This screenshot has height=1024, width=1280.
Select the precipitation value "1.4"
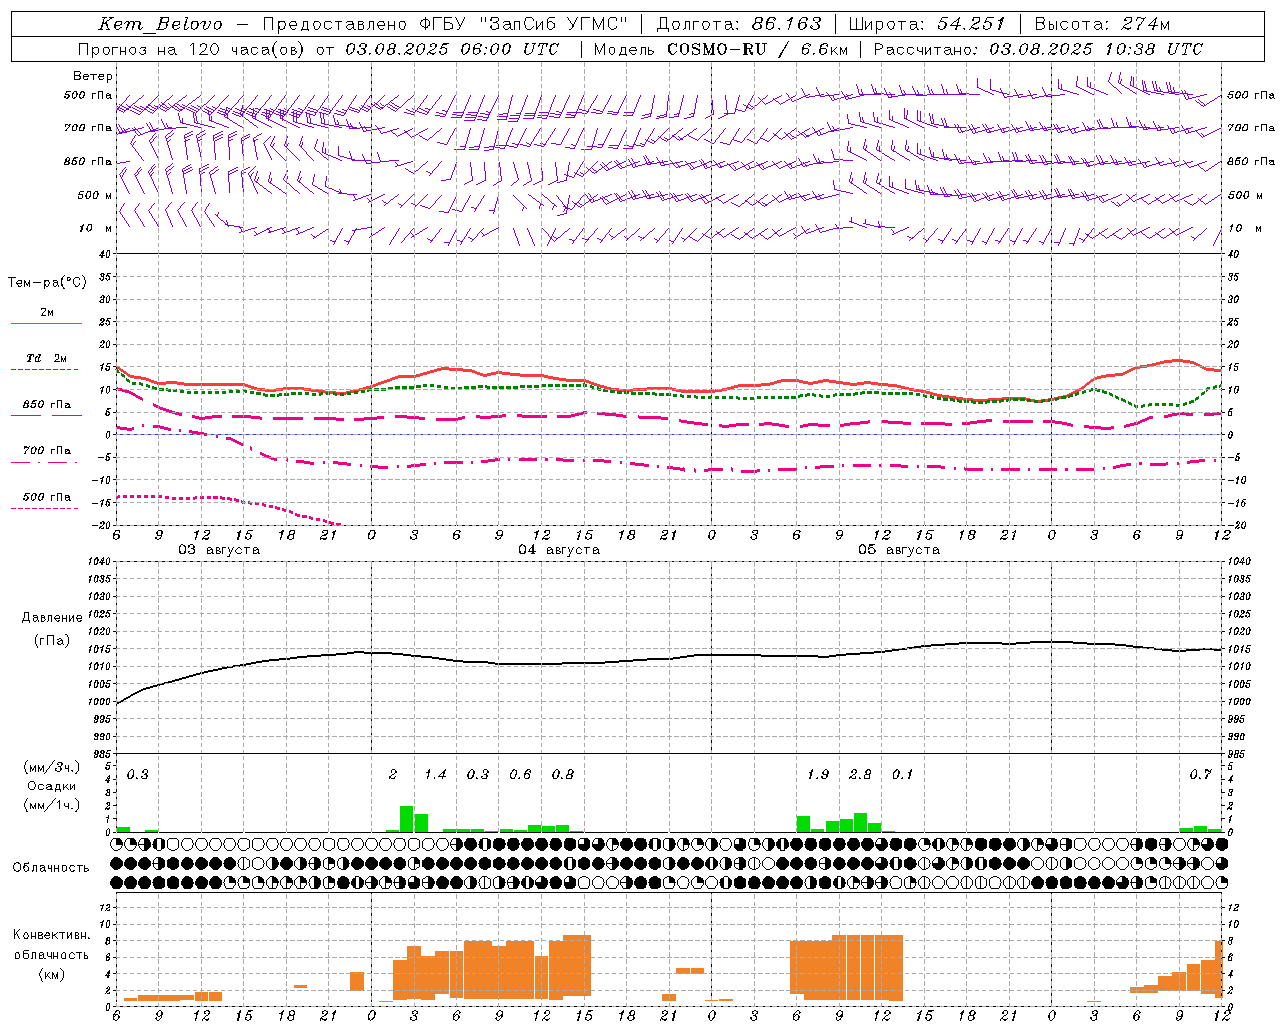(435, 774)
